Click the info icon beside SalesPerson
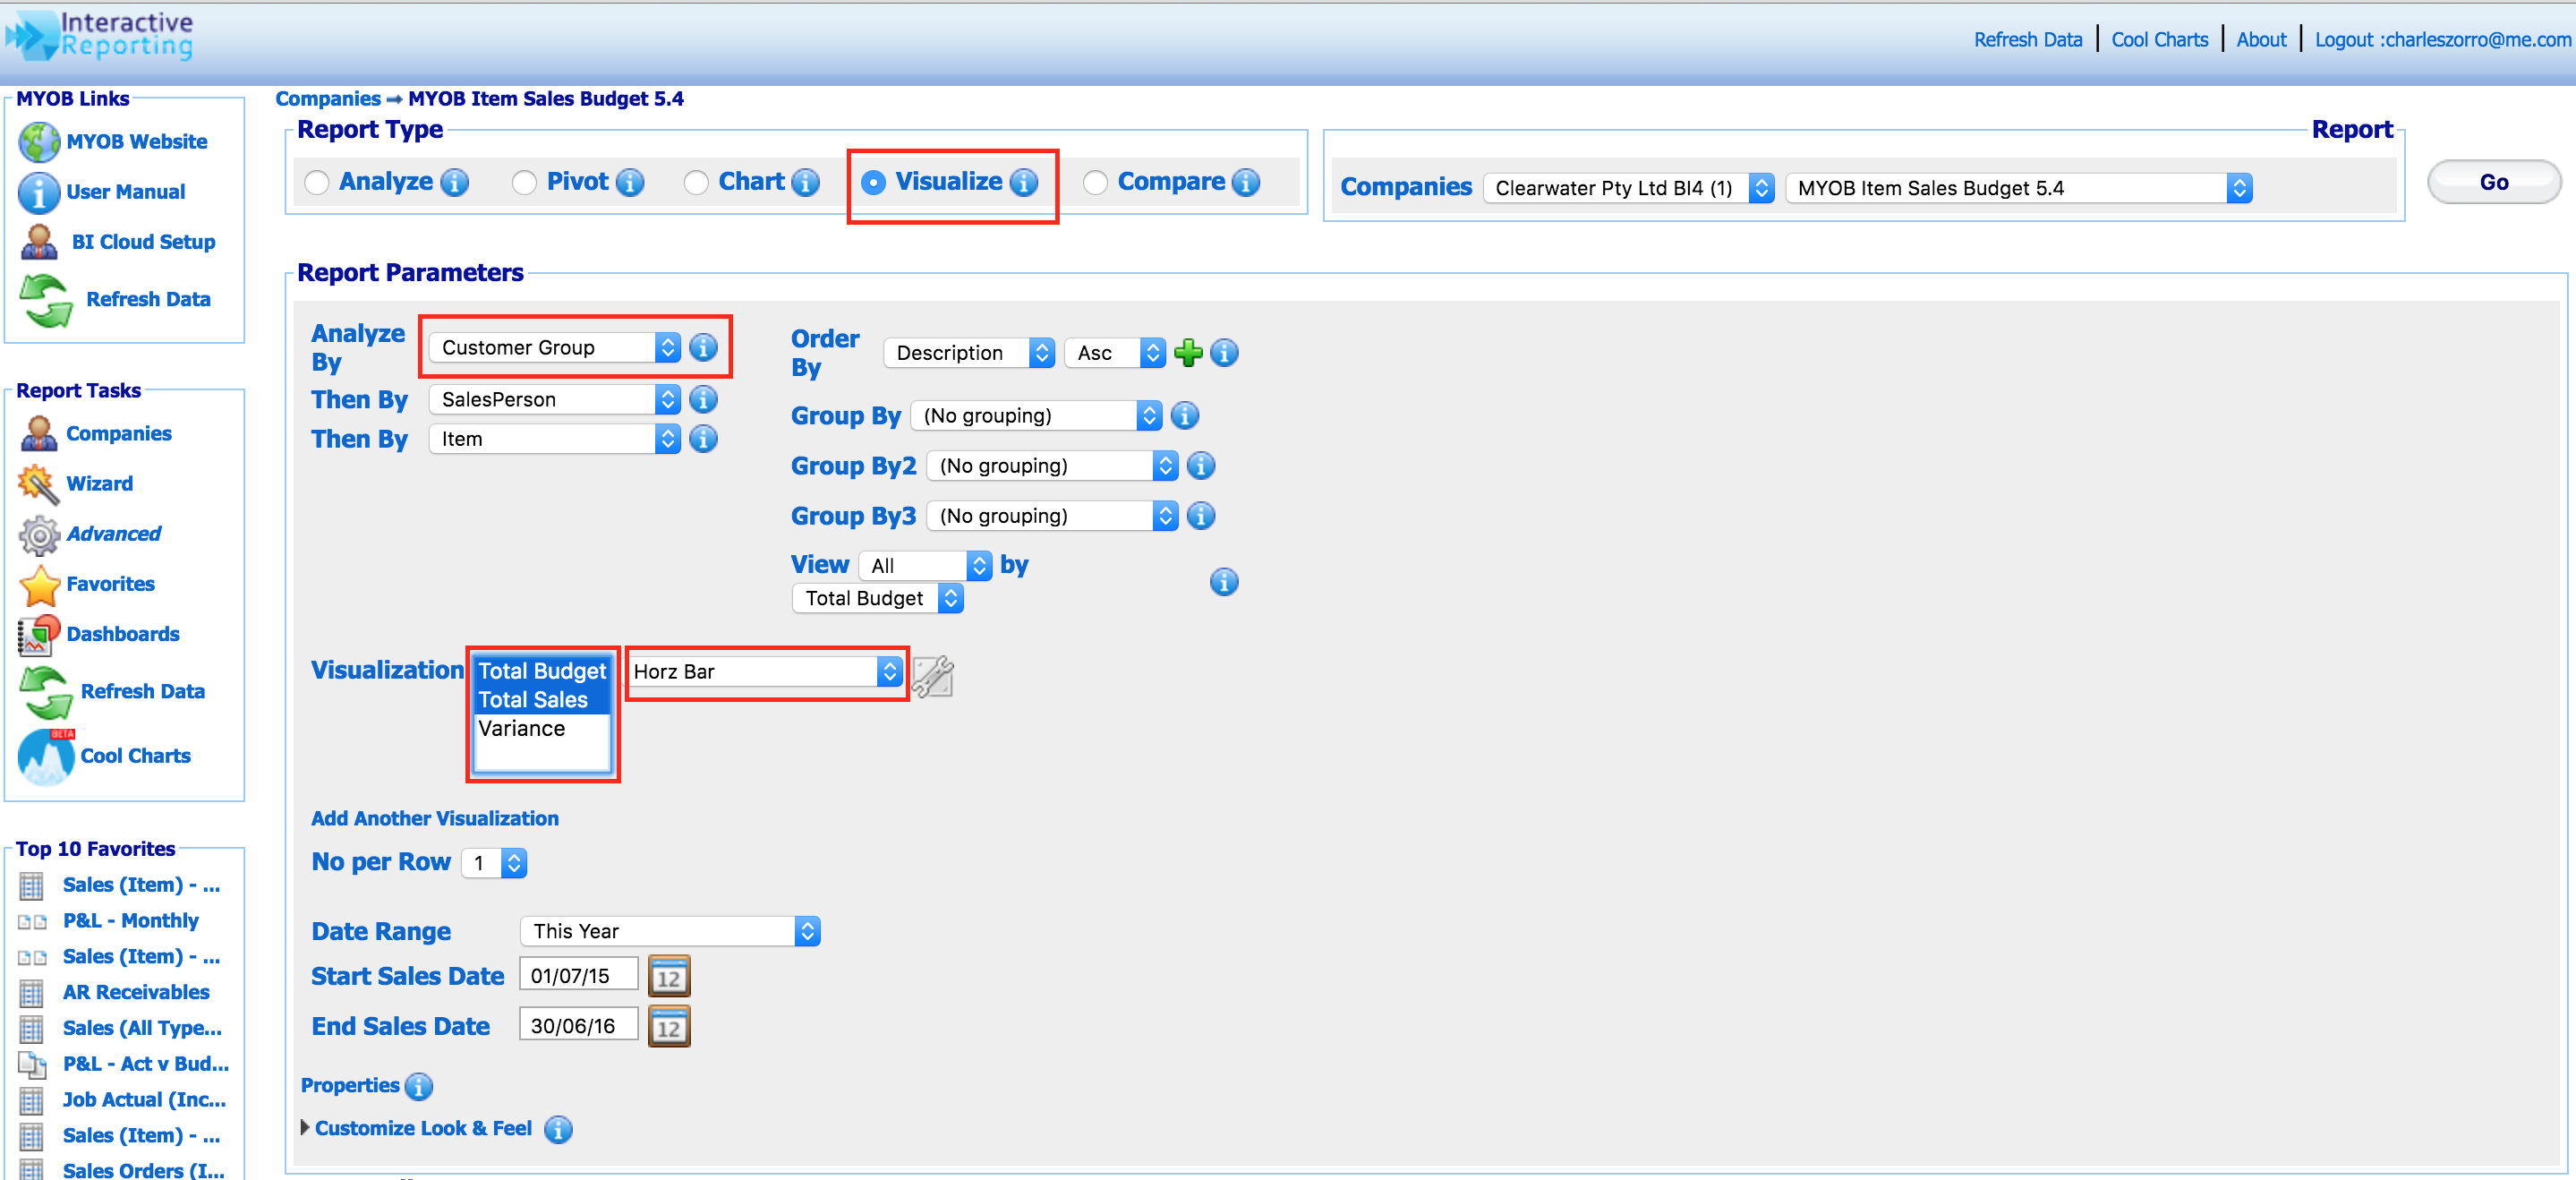 coord(704,399)
